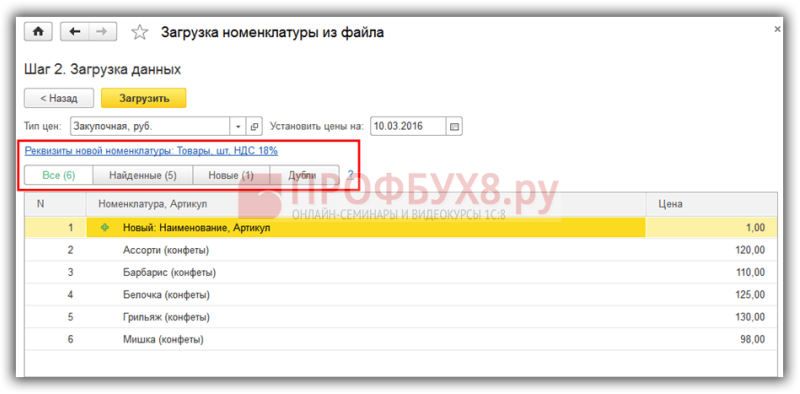The width and height of the screenshot is (800, 394).
Task: Open the calendar picker for price date
Action: (455, 126)
